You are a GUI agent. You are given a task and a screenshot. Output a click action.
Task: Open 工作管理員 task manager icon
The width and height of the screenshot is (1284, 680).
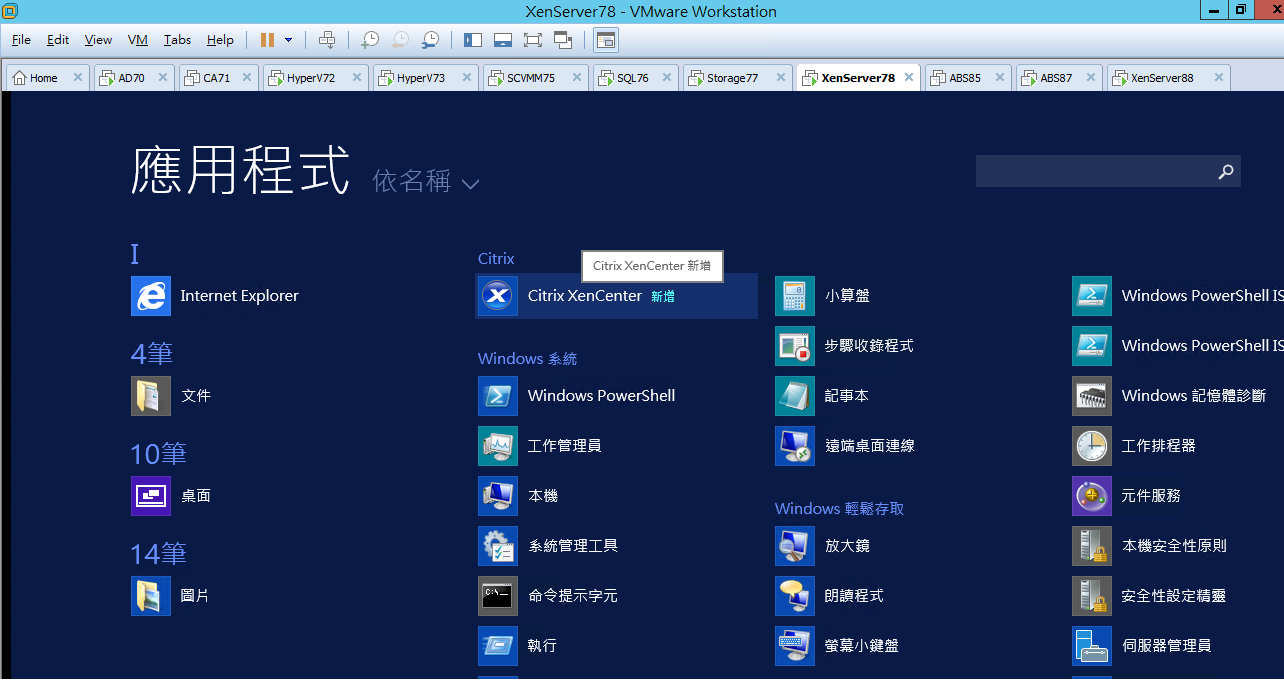(498, 446)
